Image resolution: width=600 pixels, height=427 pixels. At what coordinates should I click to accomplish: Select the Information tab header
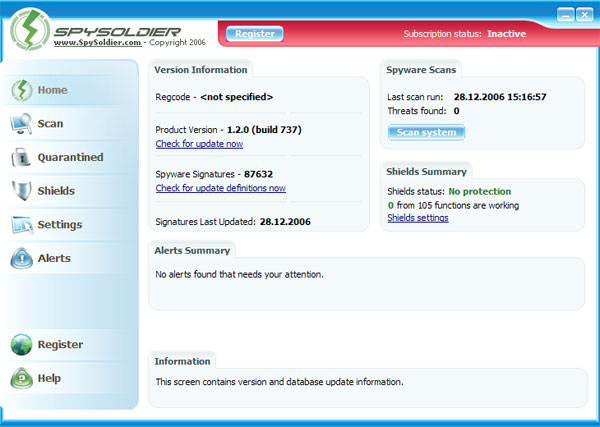click(x=182, y=361)
